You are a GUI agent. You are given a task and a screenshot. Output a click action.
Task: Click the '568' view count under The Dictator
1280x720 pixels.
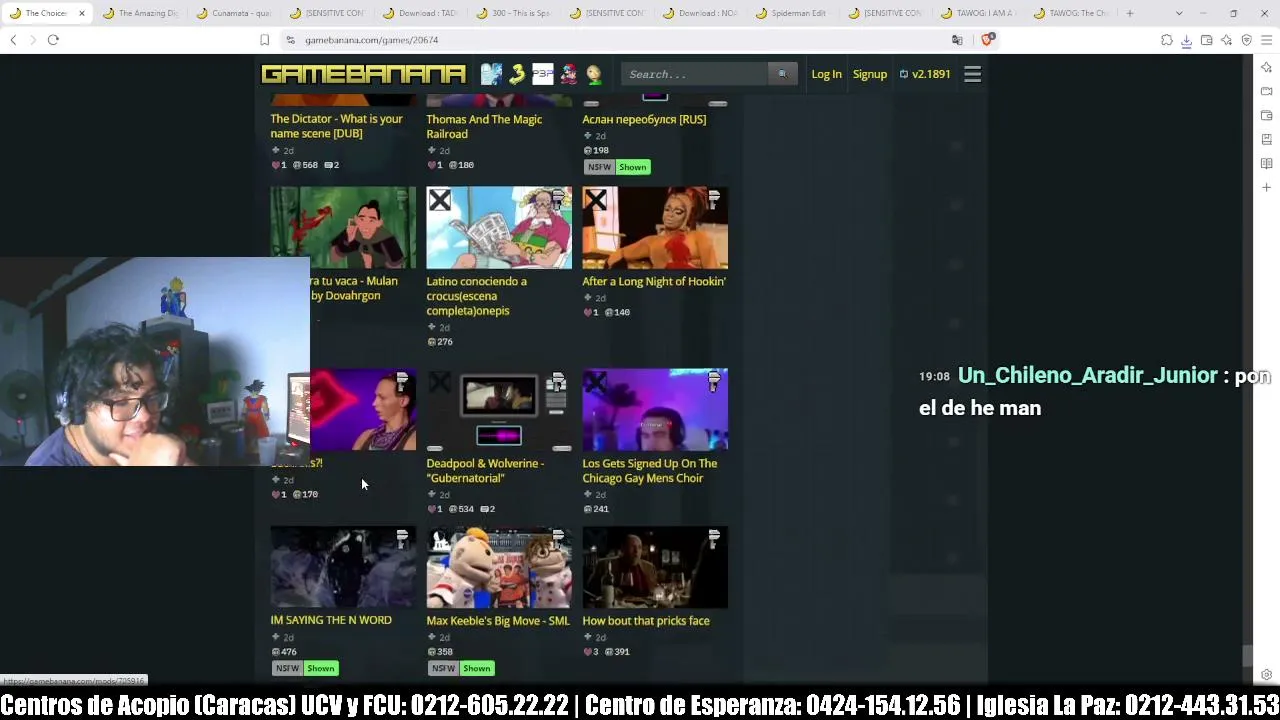pyautogui.click(x=305, y=165)
